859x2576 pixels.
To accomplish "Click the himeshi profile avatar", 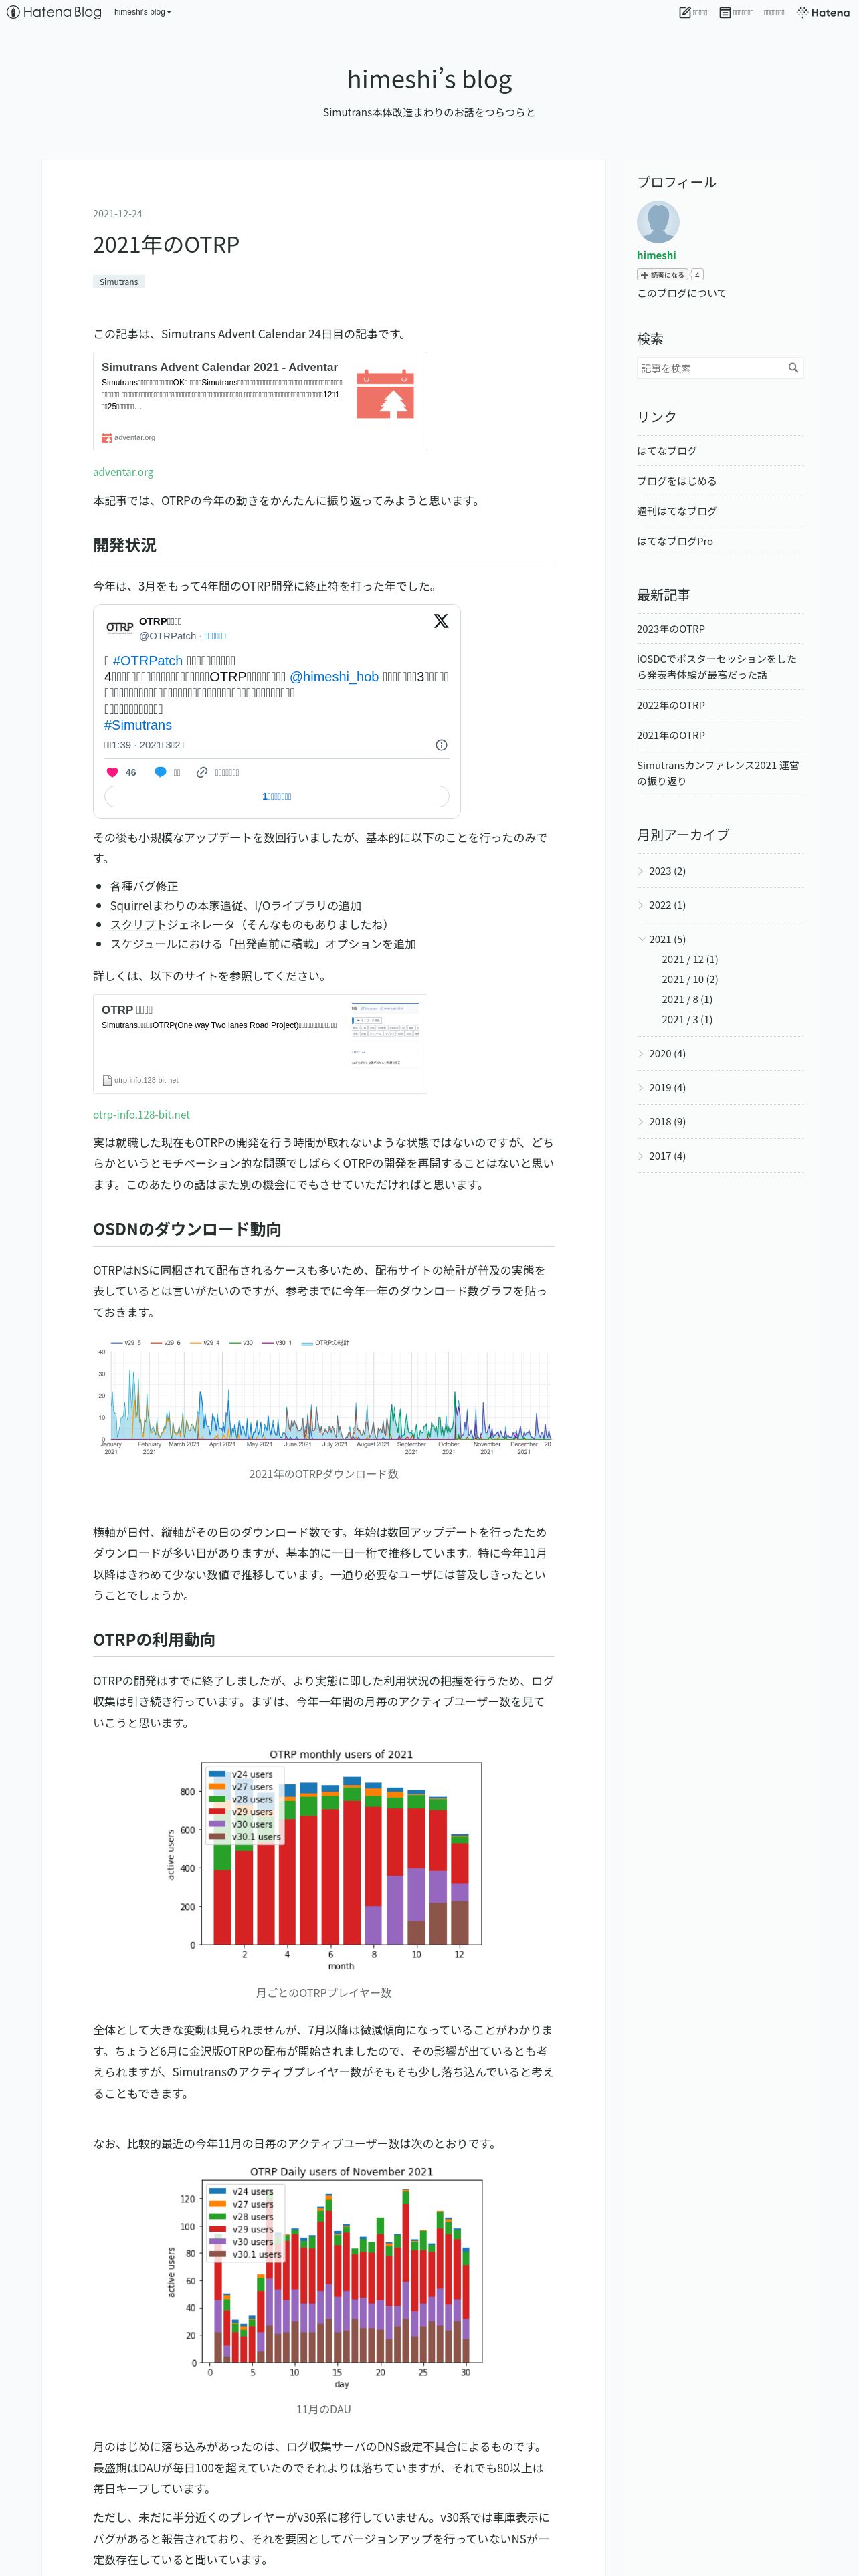I will click(x=658, y=222).
